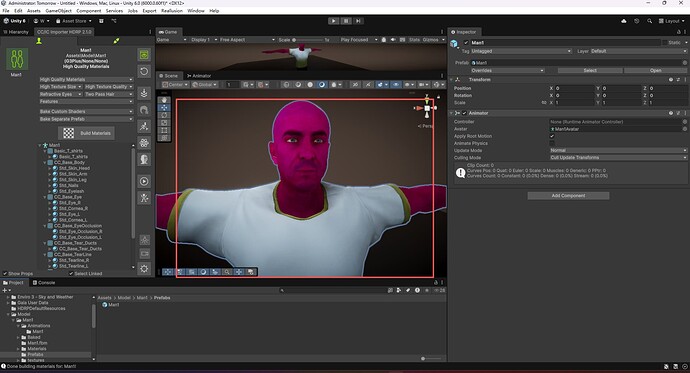
Task: Click Add Component button
Action: coord(568,196)
